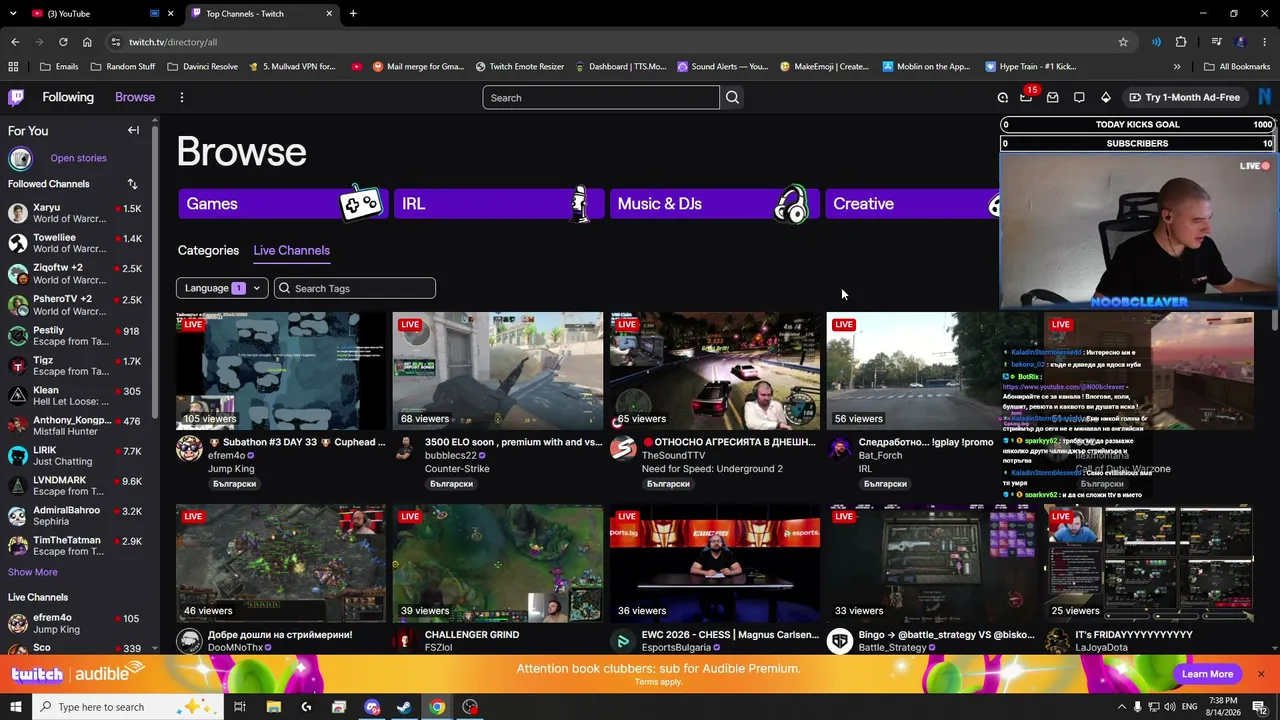Screen dimensions: 1280x720
Task: Switch to the Categories tab
Action: 208,250
